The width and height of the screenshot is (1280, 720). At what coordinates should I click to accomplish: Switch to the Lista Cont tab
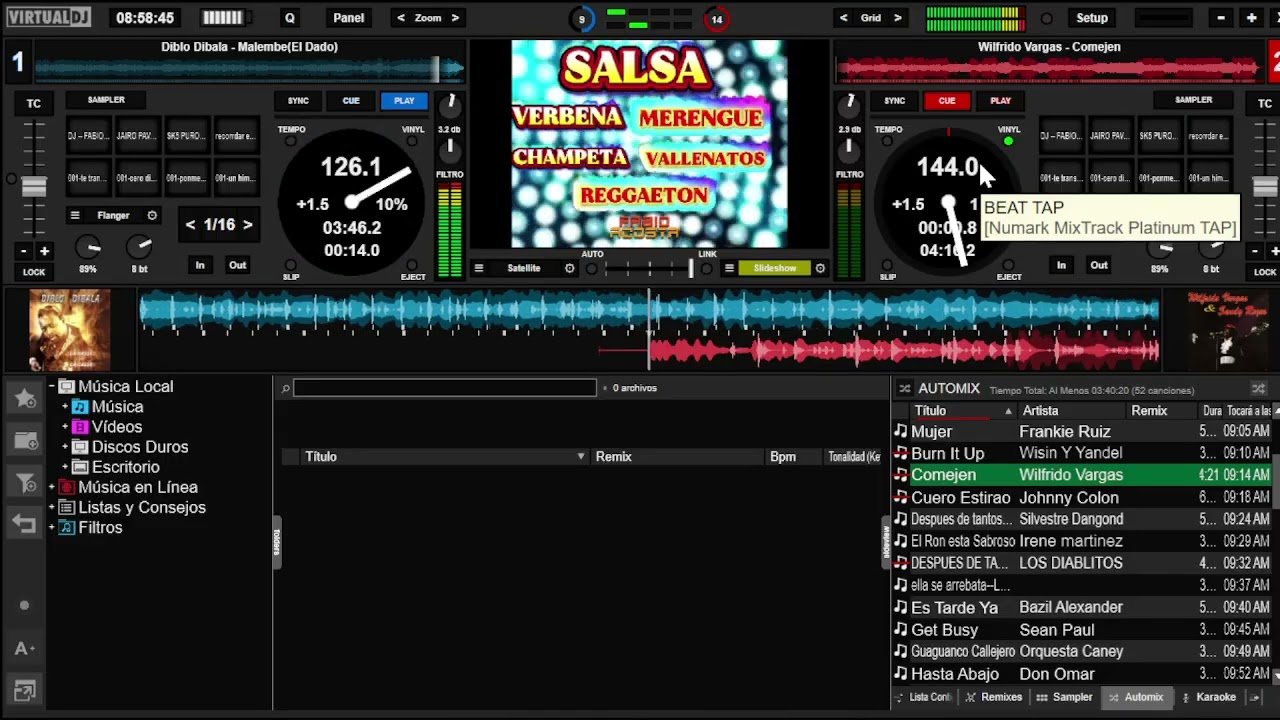(923, 697)
